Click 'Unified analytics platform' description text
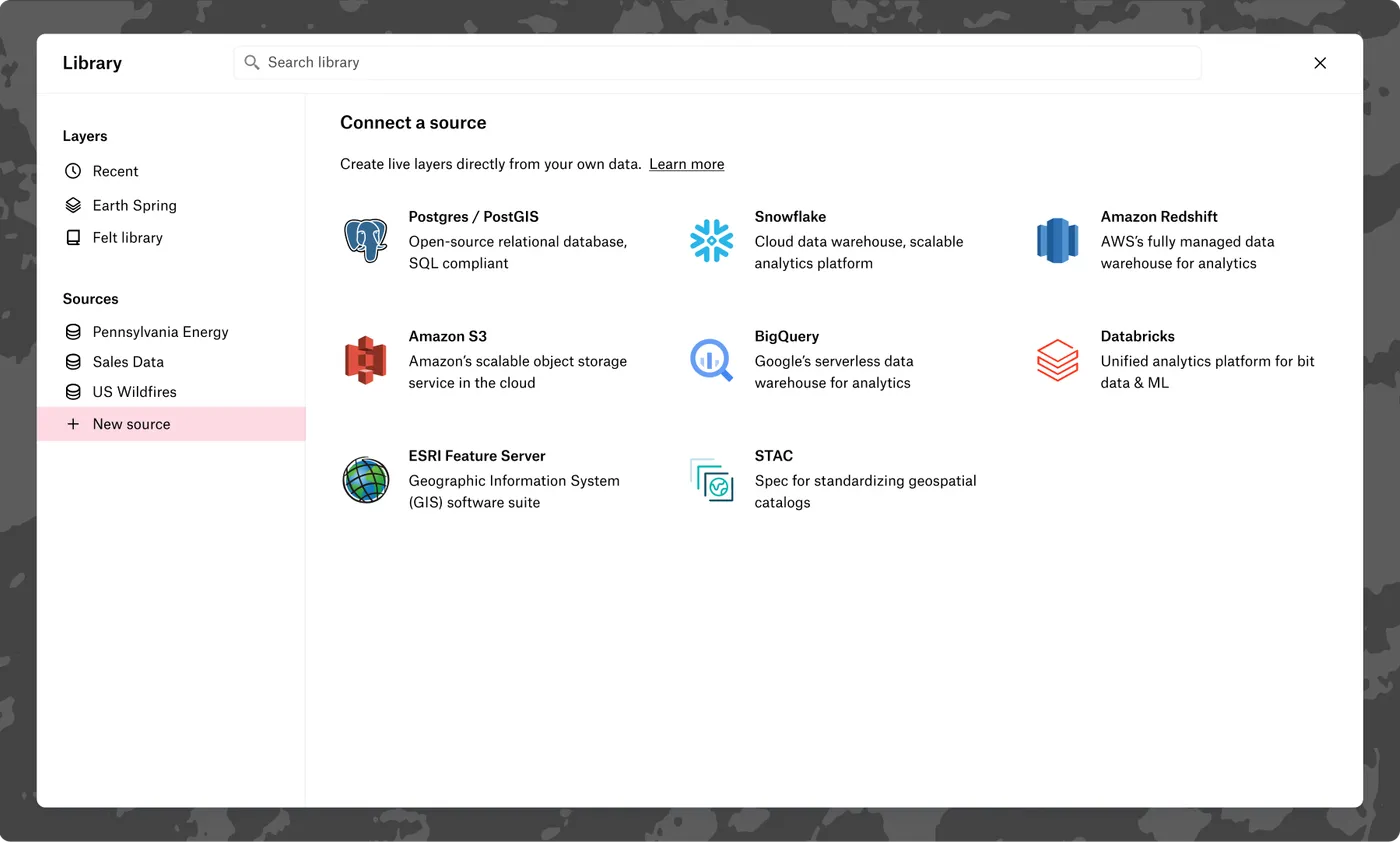The height and width of the screenshot is (842, 1400). coord(1207,371)
